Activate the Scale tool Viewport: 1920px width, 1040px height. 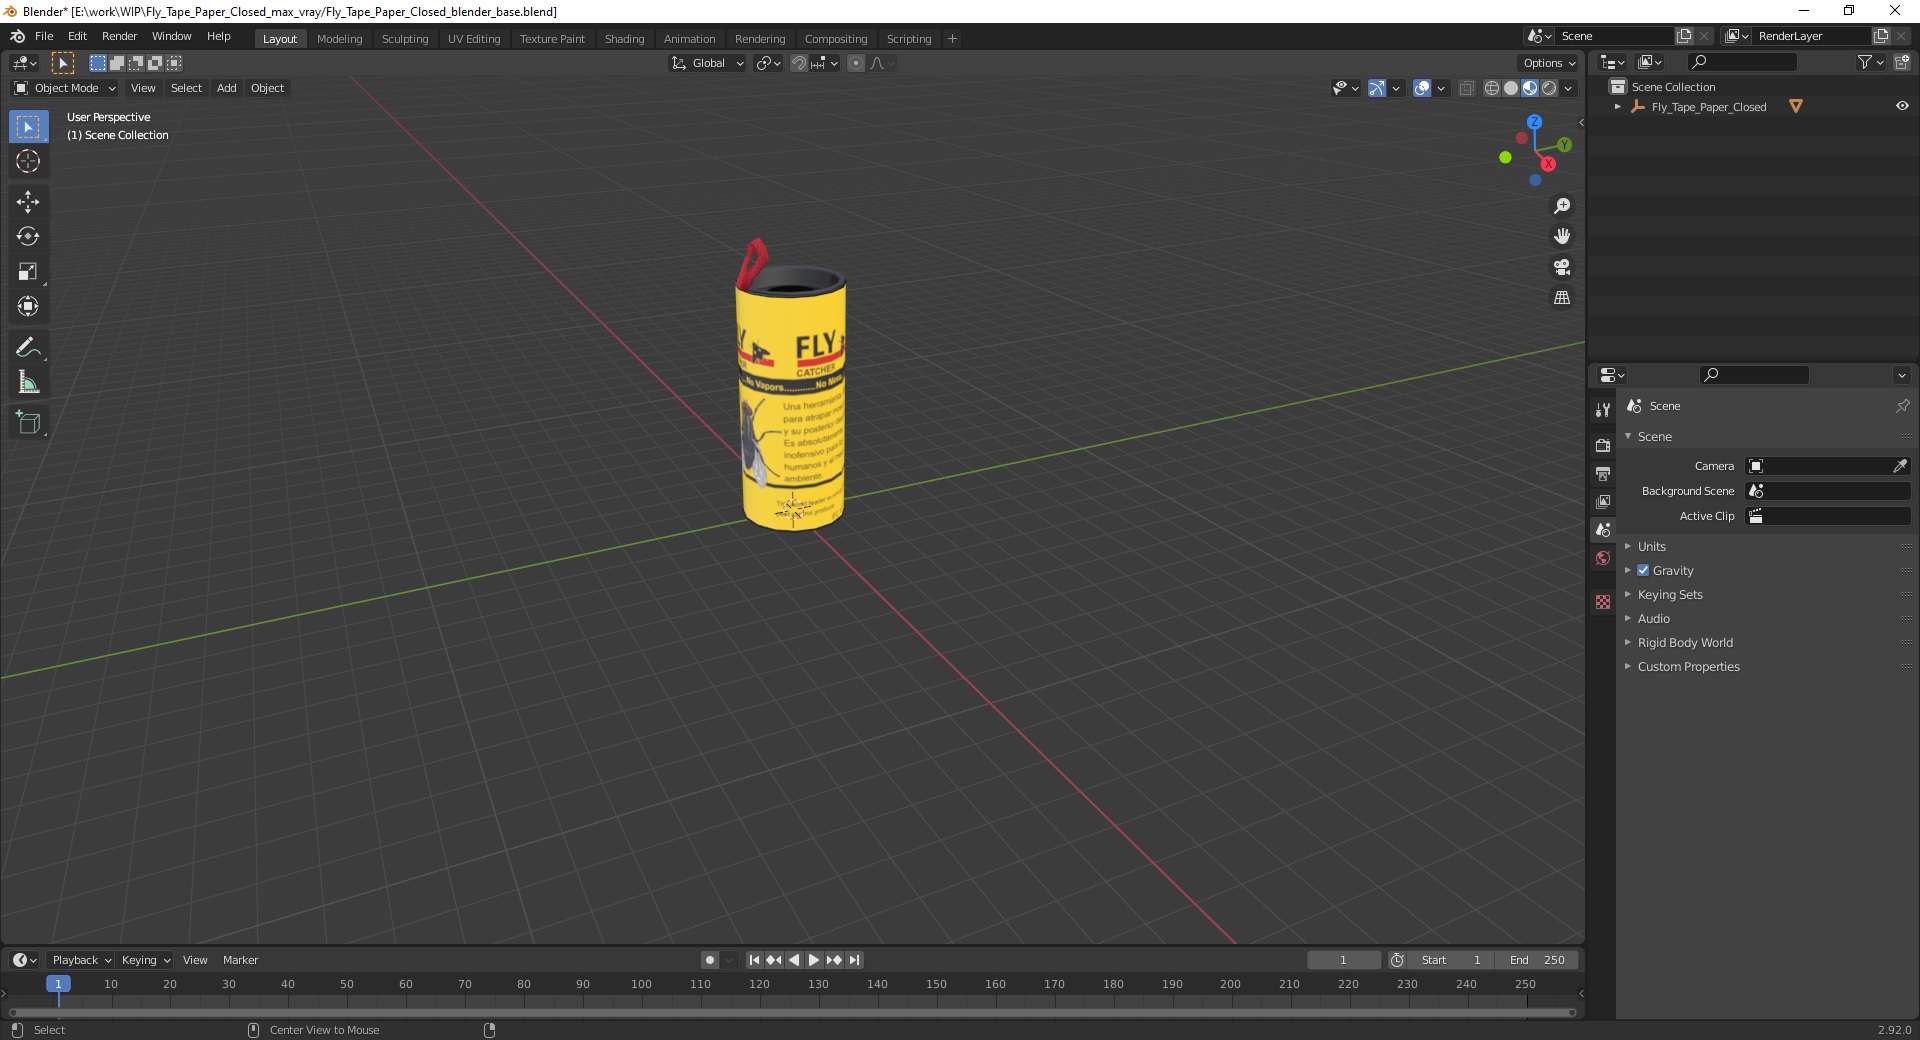click(x=28, y=272)
